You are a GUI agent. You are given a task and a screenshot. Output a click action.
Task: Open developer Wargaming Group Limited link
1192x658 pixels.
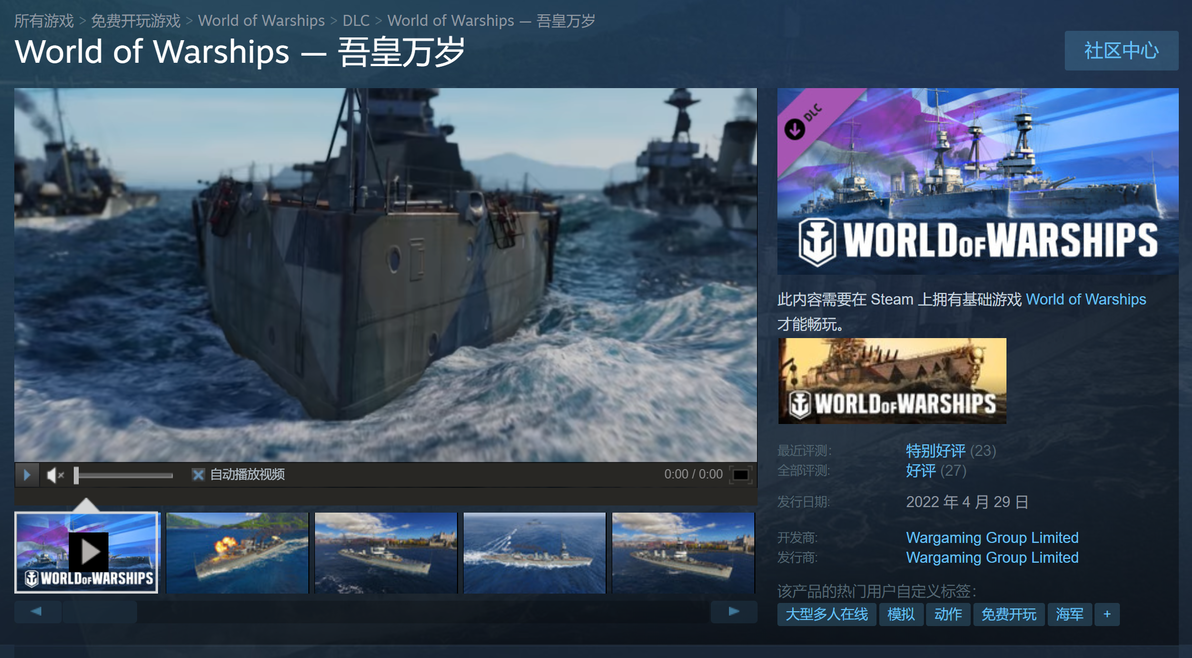pos(992,538)
